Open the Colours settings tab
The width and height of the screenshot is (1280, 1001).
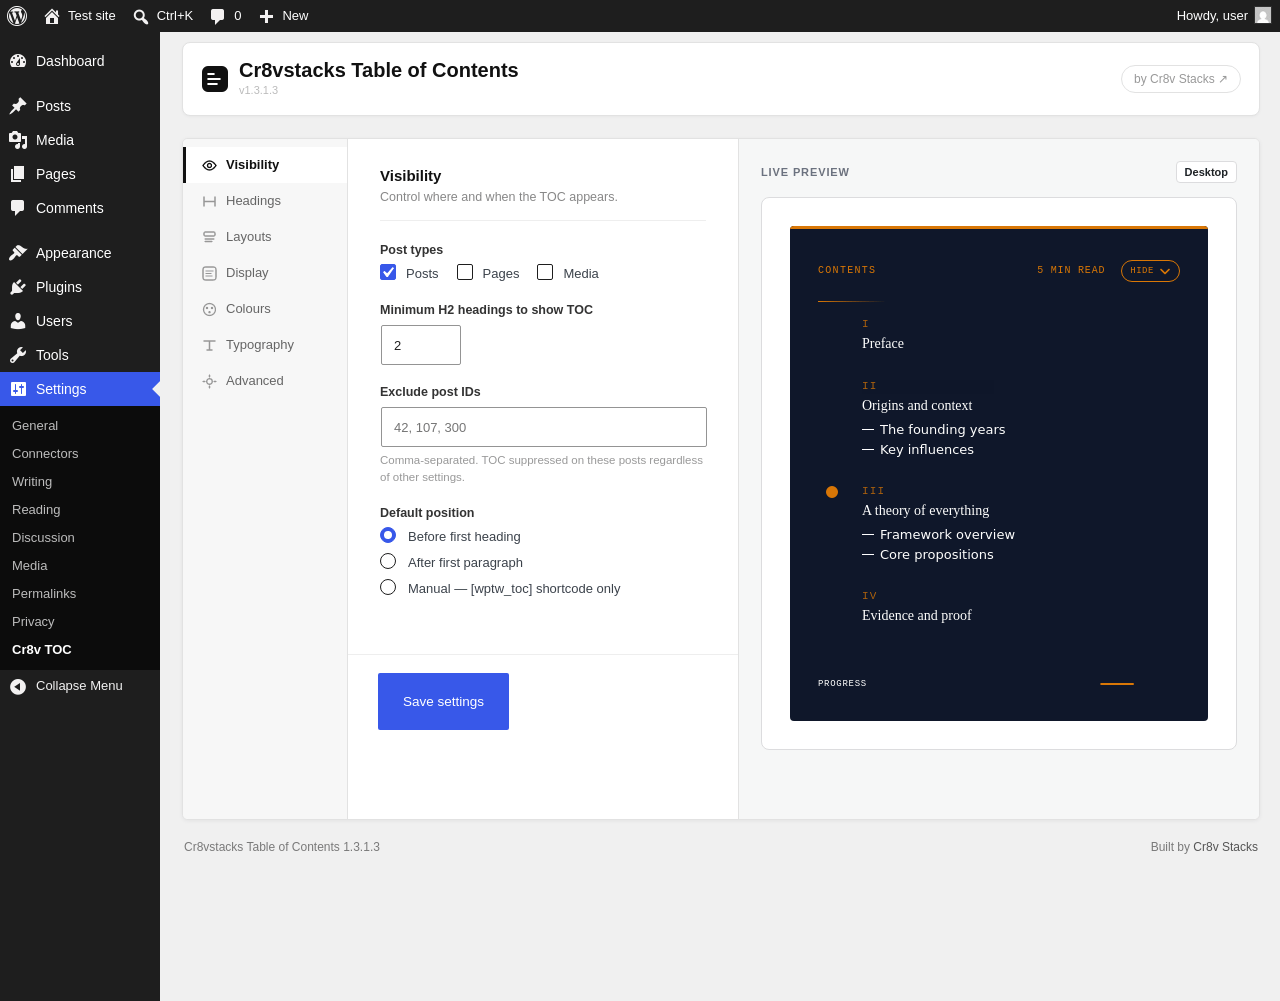[x=266, y=309]
